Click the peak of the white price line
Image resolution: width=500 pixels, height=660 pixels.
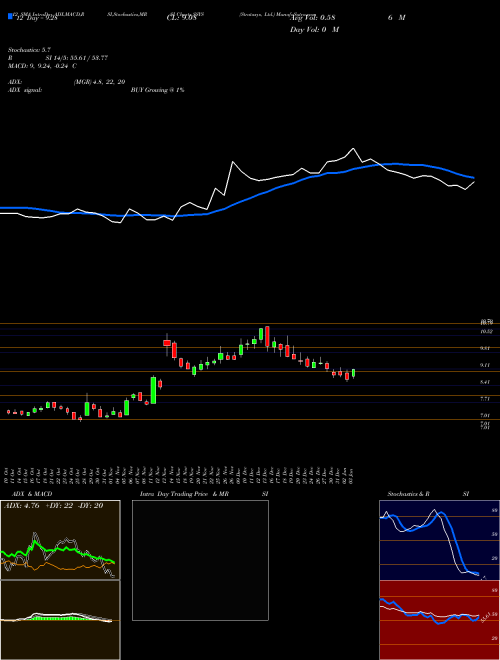coord(353,149)
